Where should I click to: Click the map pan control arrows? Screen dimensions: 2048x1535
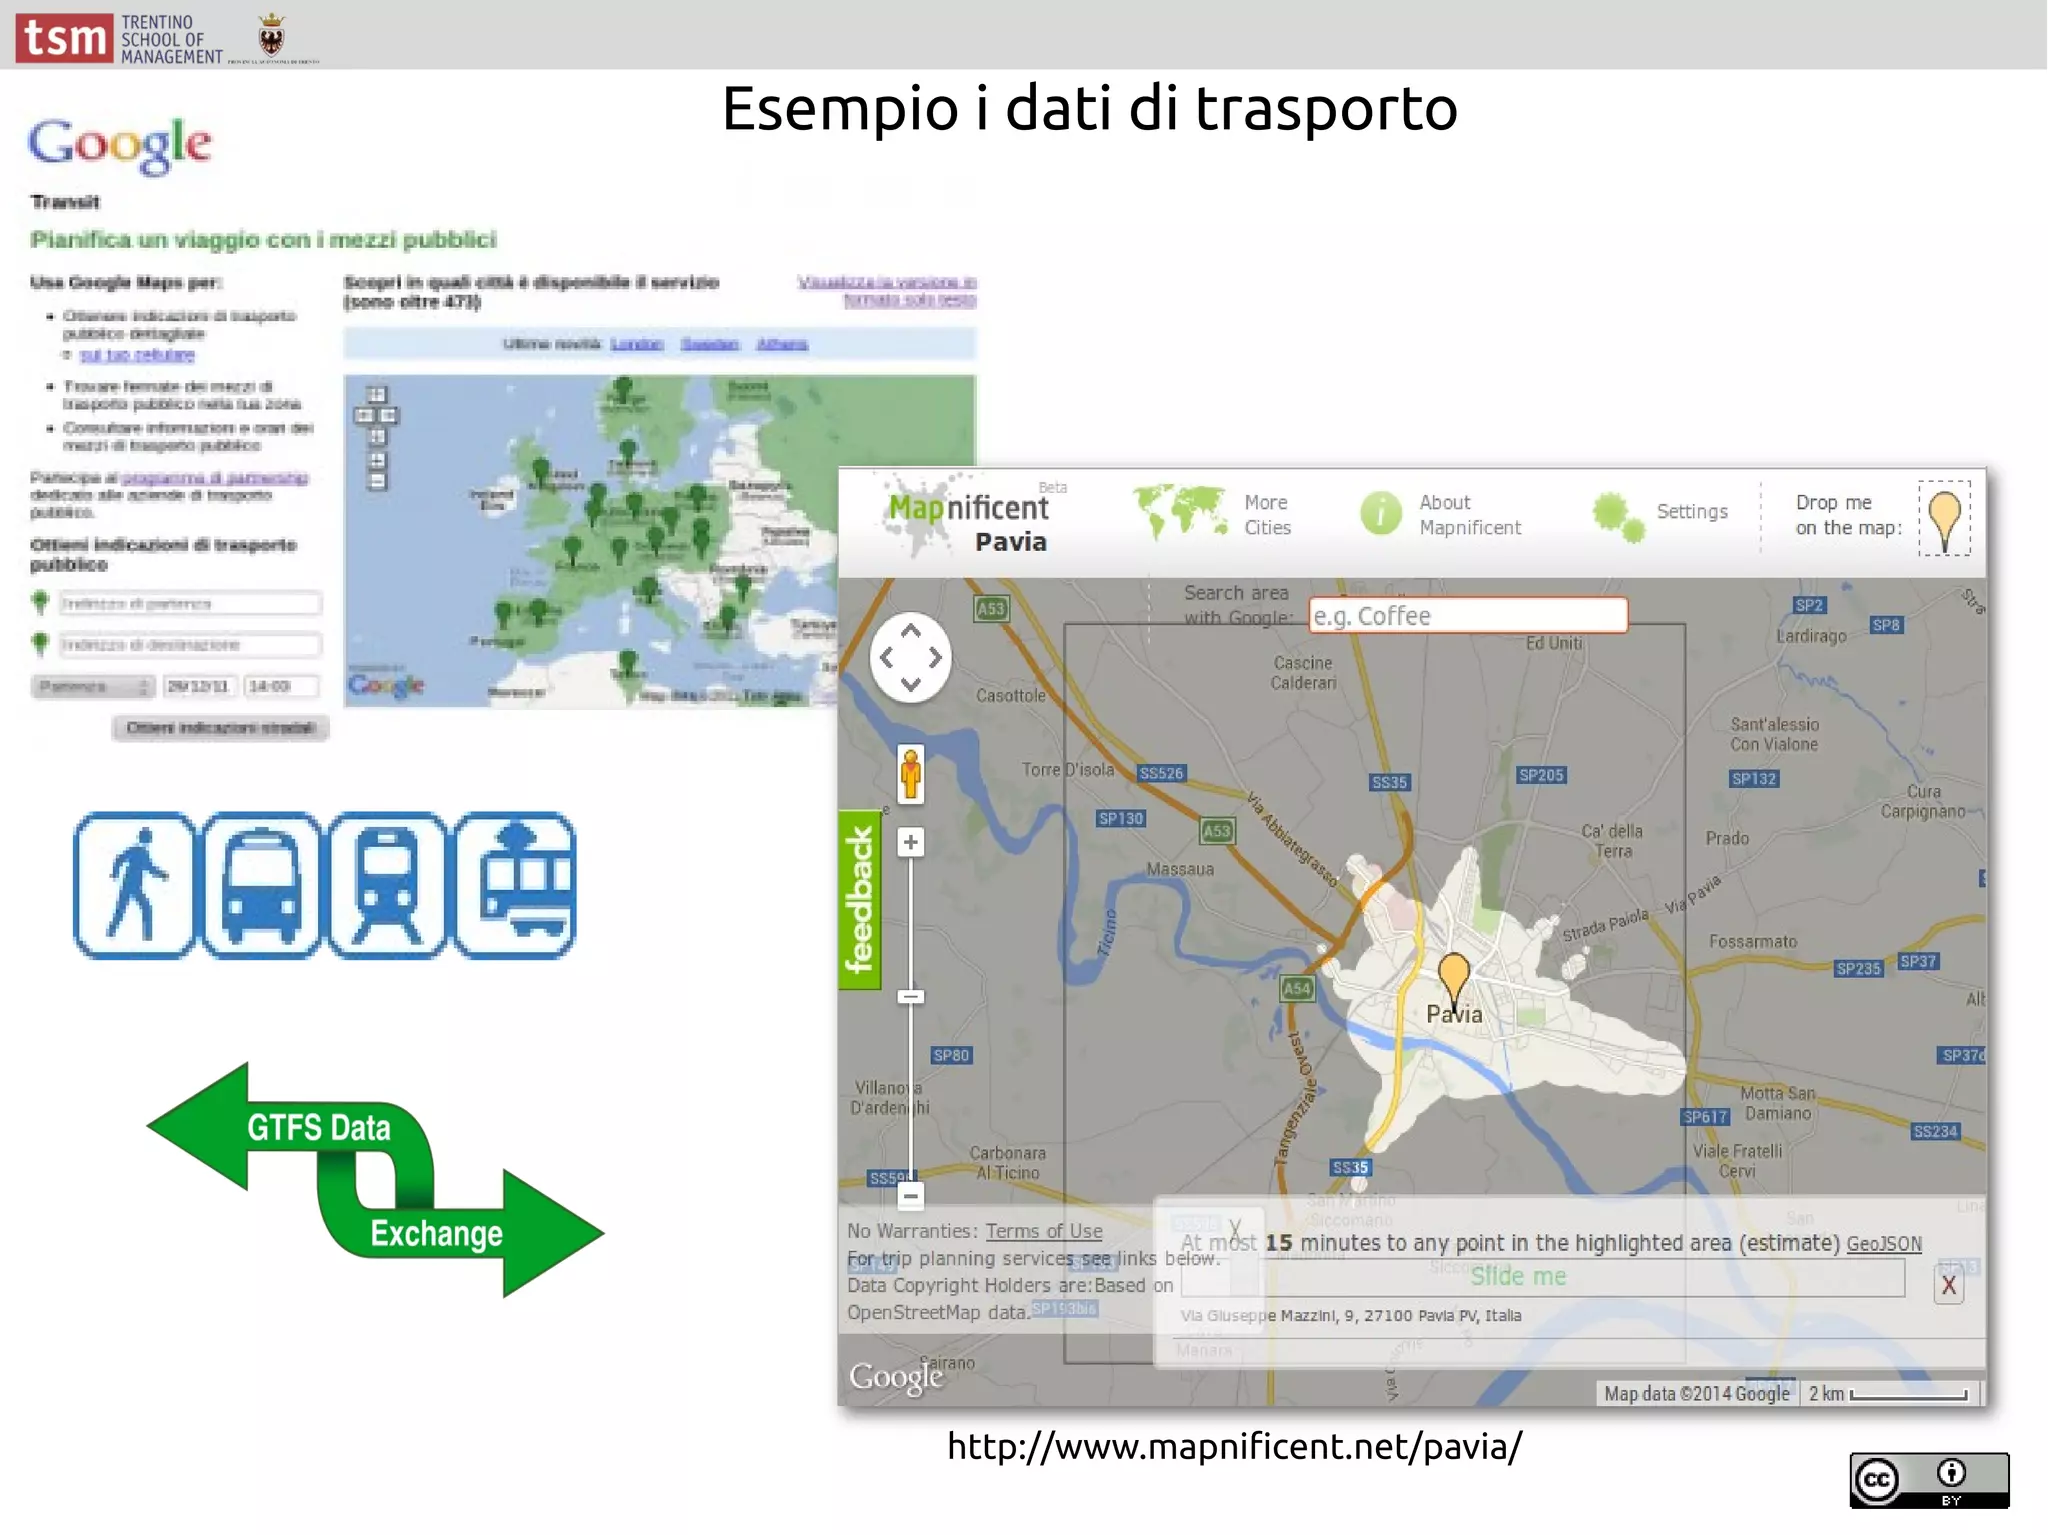tap(910, 657)
